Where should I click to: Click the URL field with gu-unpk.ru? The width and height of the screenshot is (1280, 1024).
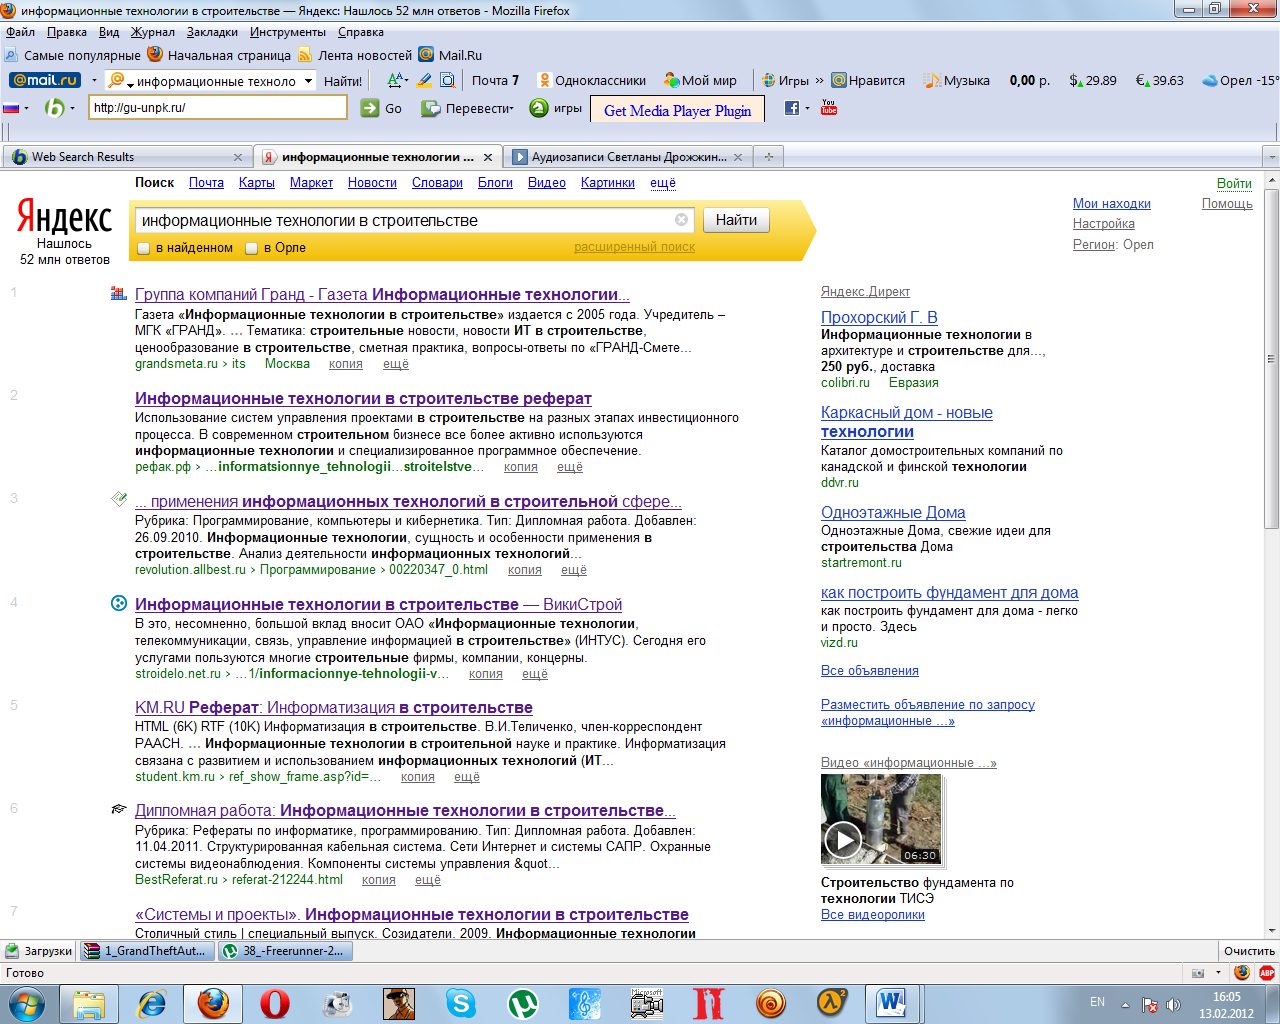218,108
